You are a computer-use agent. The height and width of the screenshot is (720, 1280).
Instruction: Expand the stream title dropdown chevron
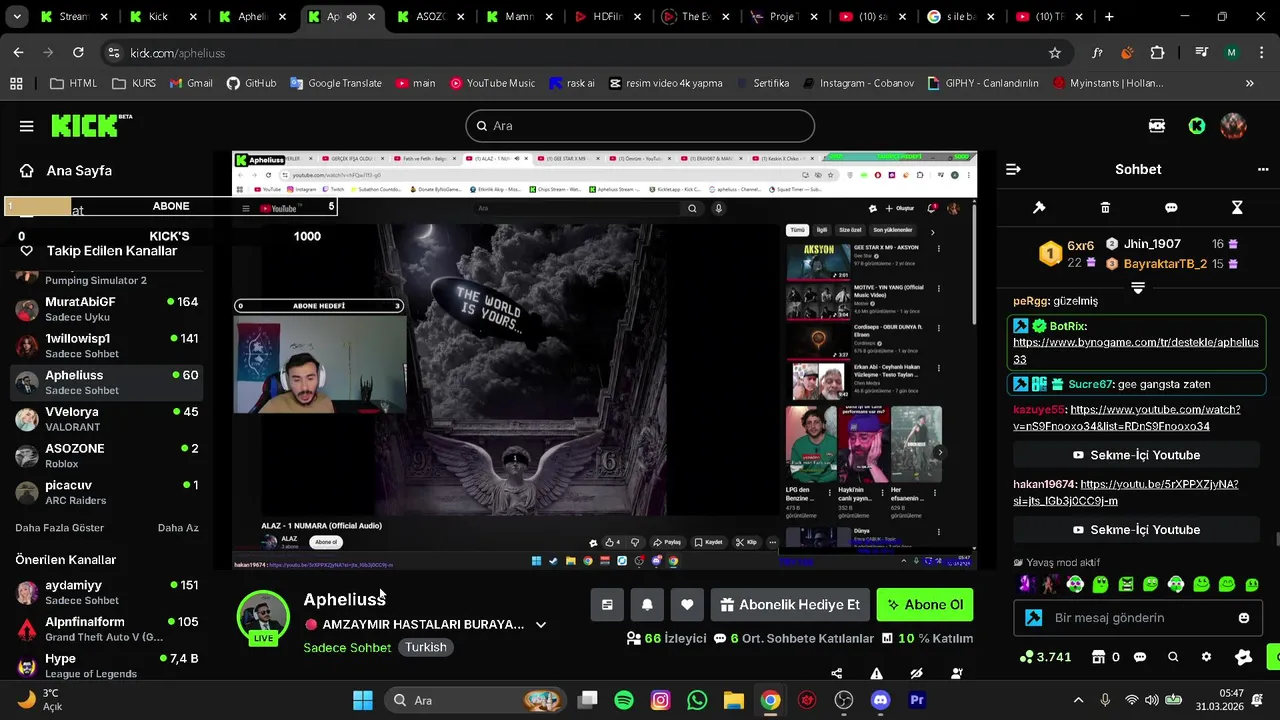[541, 625]
